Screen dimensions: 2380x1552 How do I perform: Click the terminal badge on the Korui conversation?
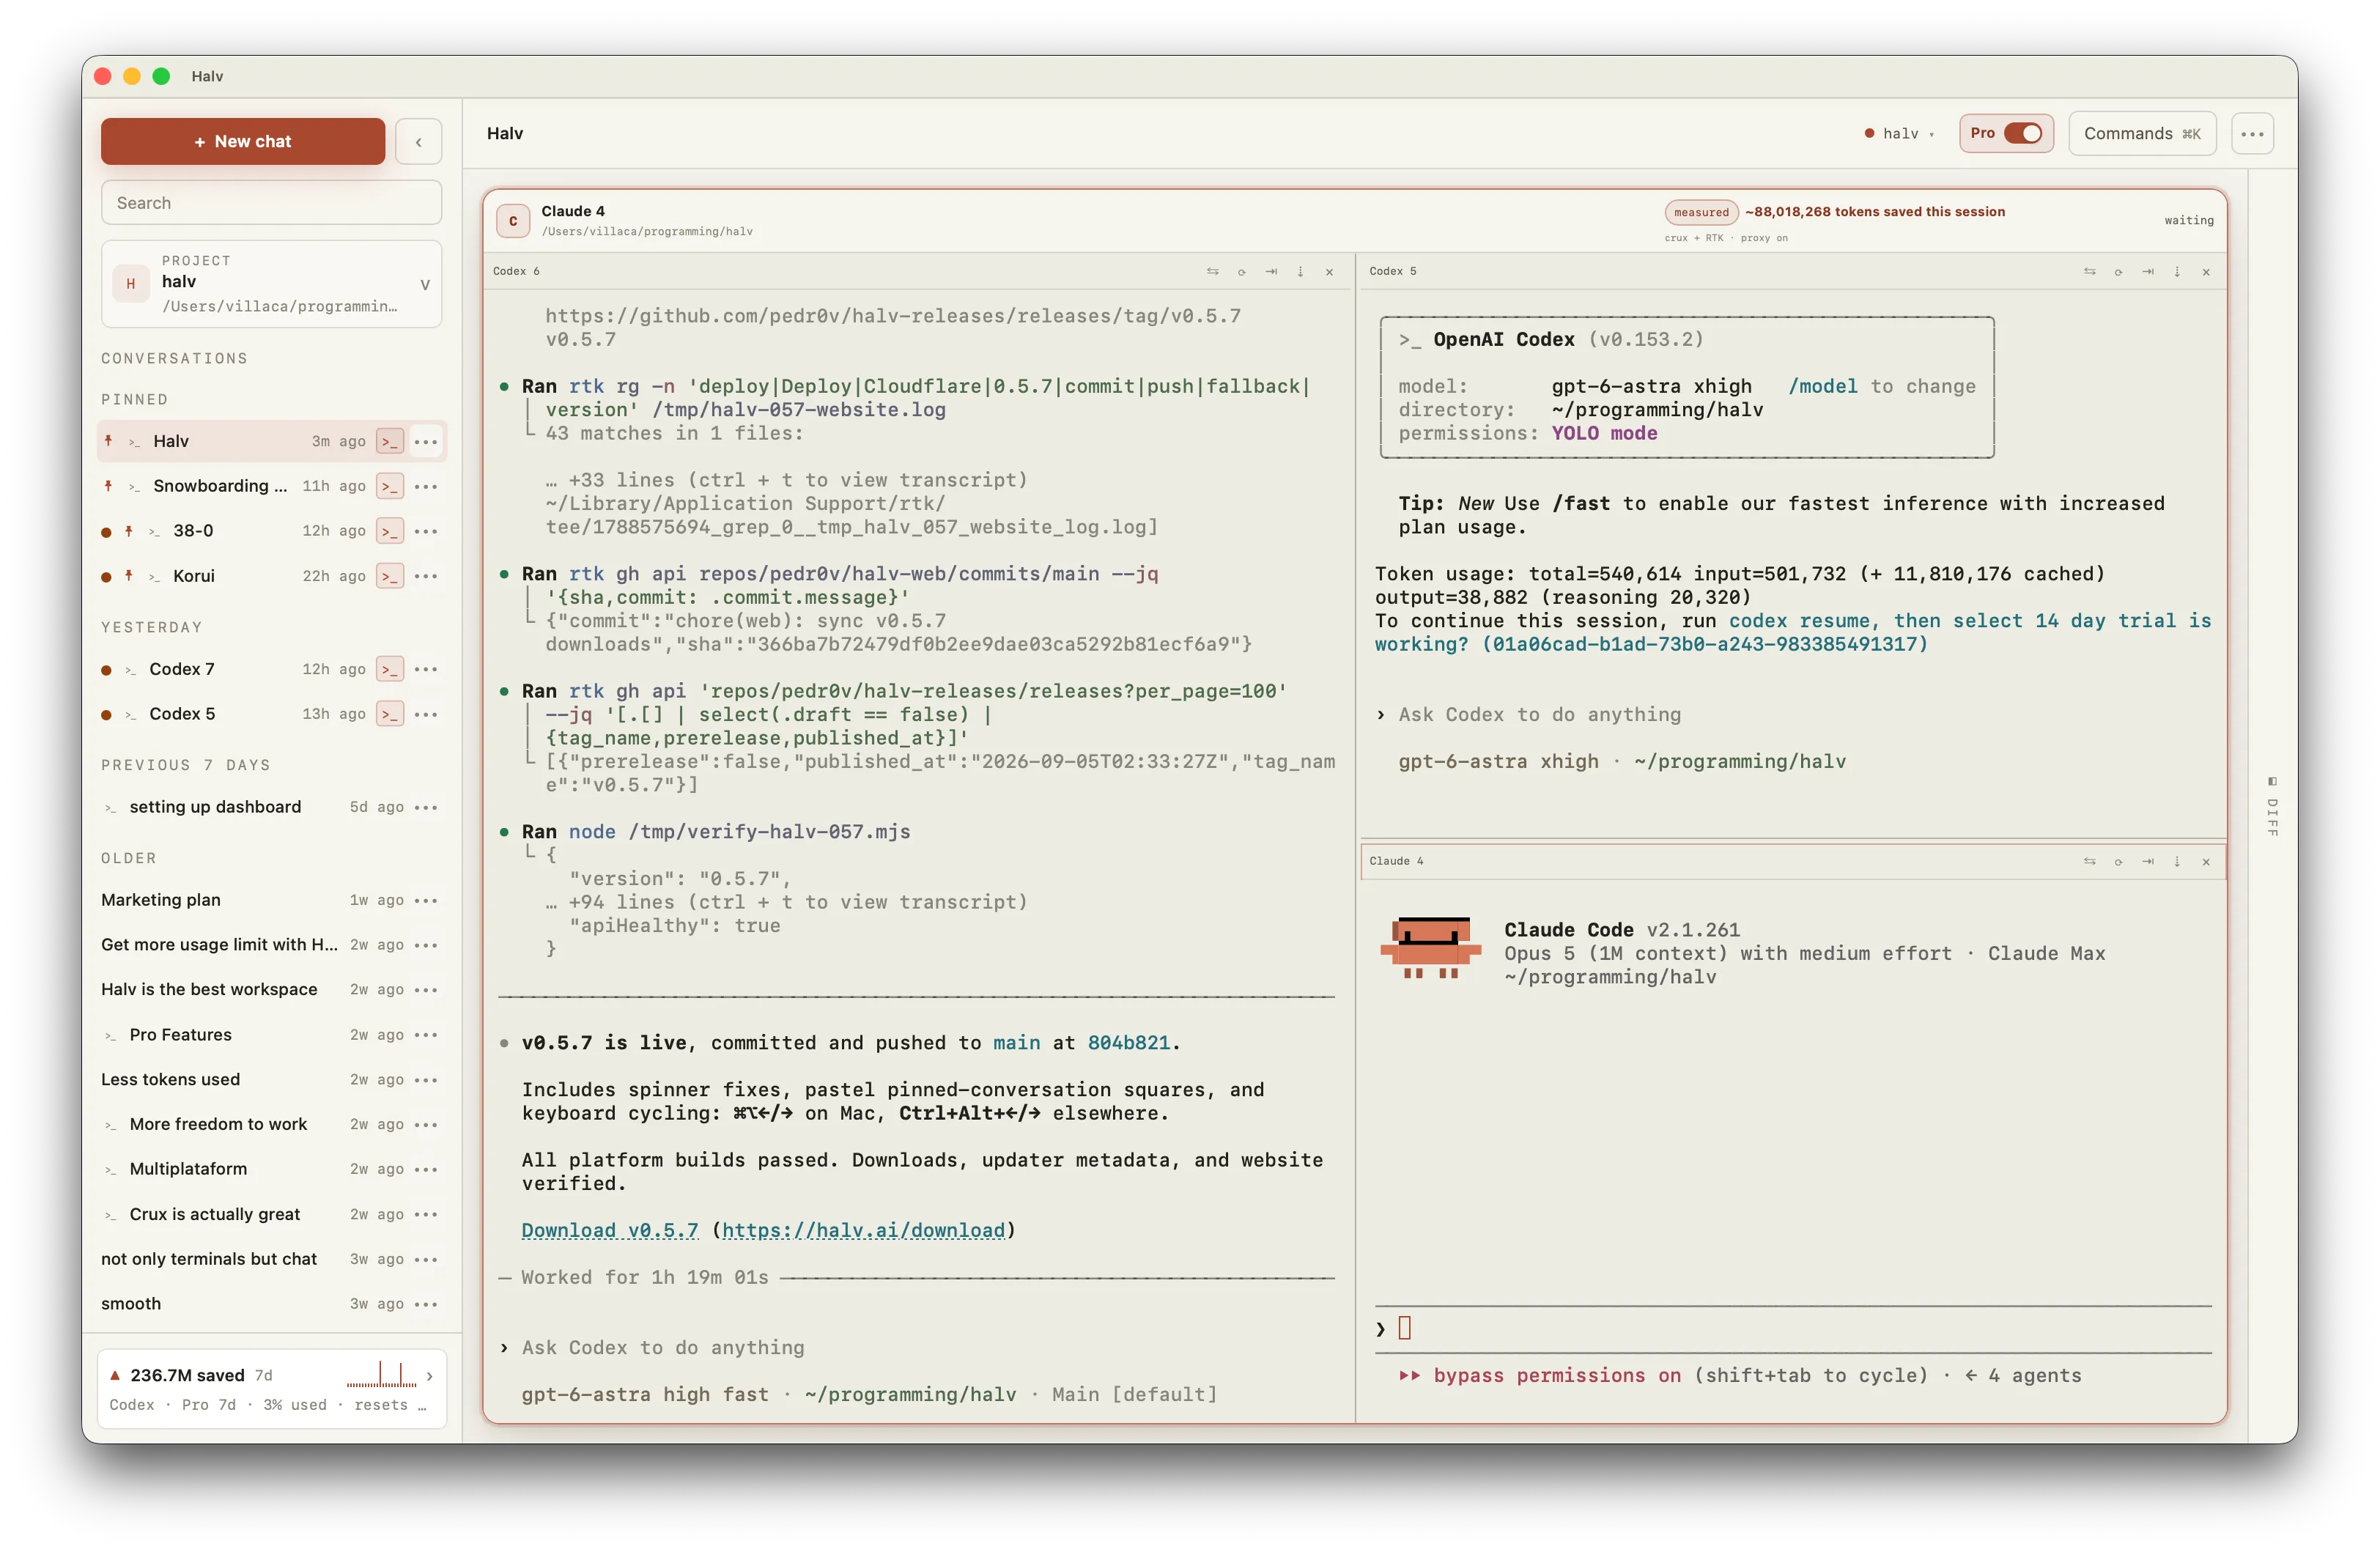(x=390, y=576)
